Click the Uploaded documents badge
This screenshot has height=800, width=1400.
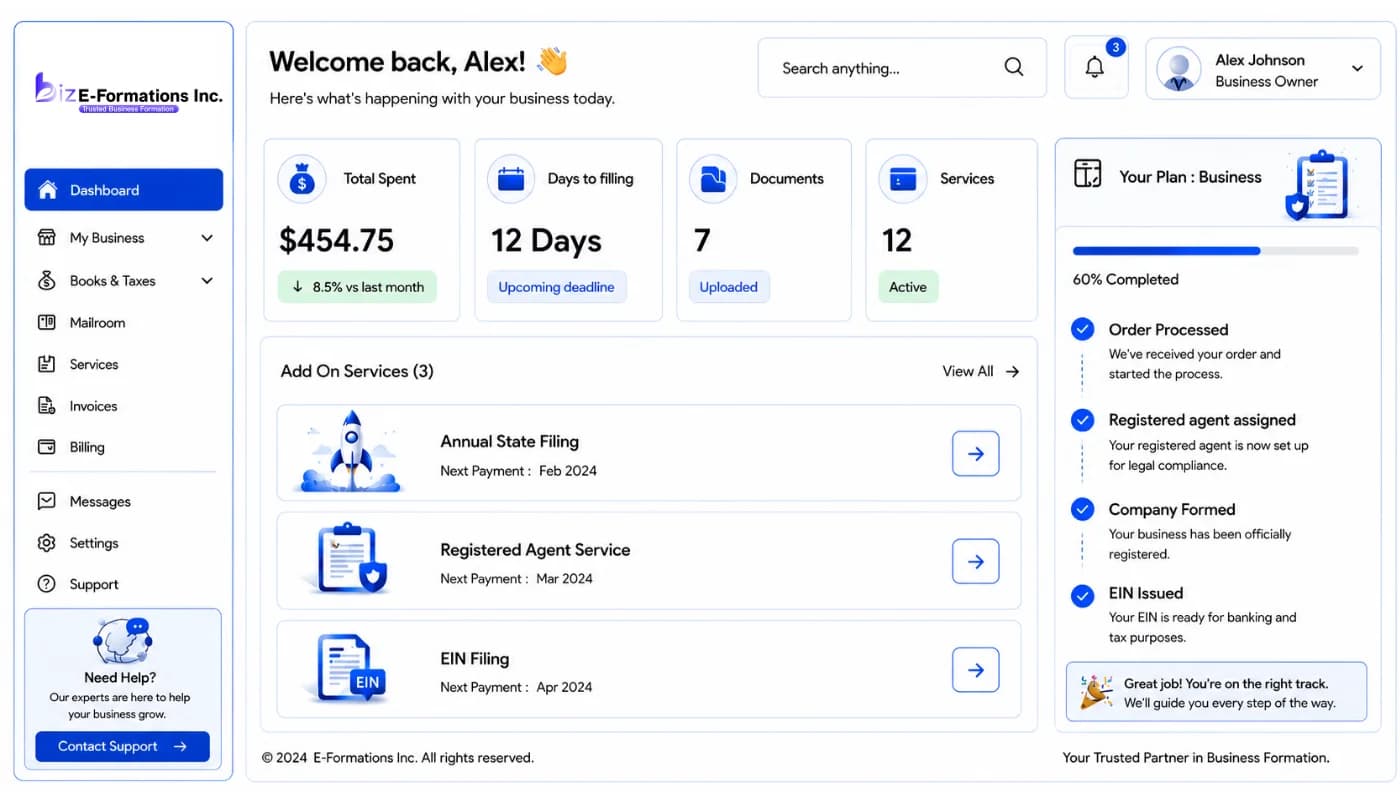(x=728, y=287)
